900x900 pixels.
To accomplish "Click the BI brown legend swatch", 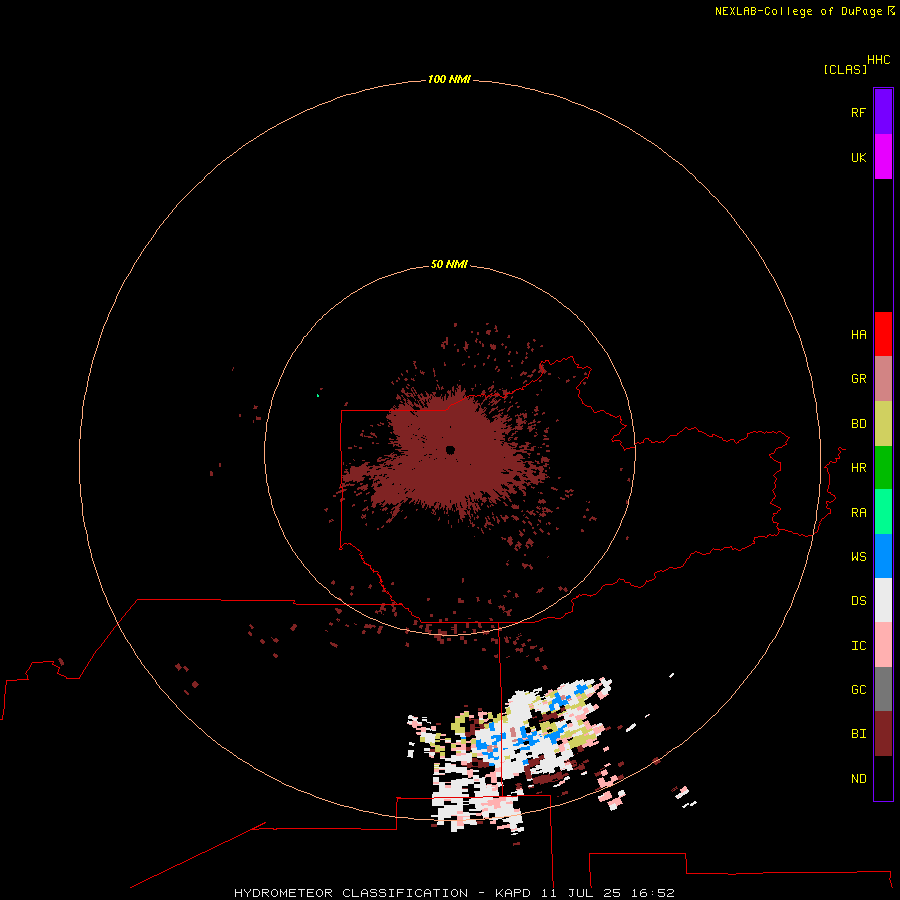I will pos(883,734).
